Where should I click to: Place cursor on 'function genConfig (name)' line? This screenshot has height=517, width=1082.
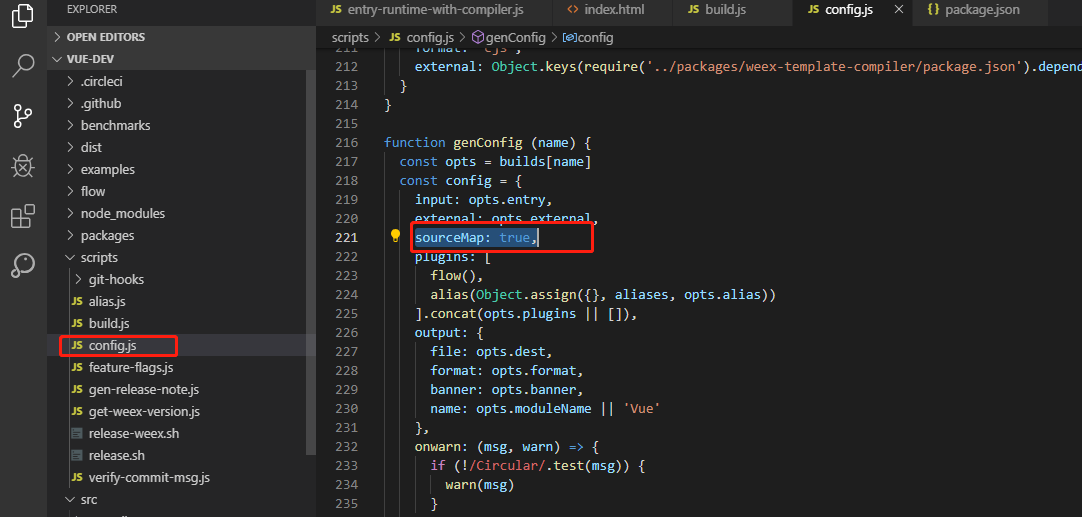(488, 143)
